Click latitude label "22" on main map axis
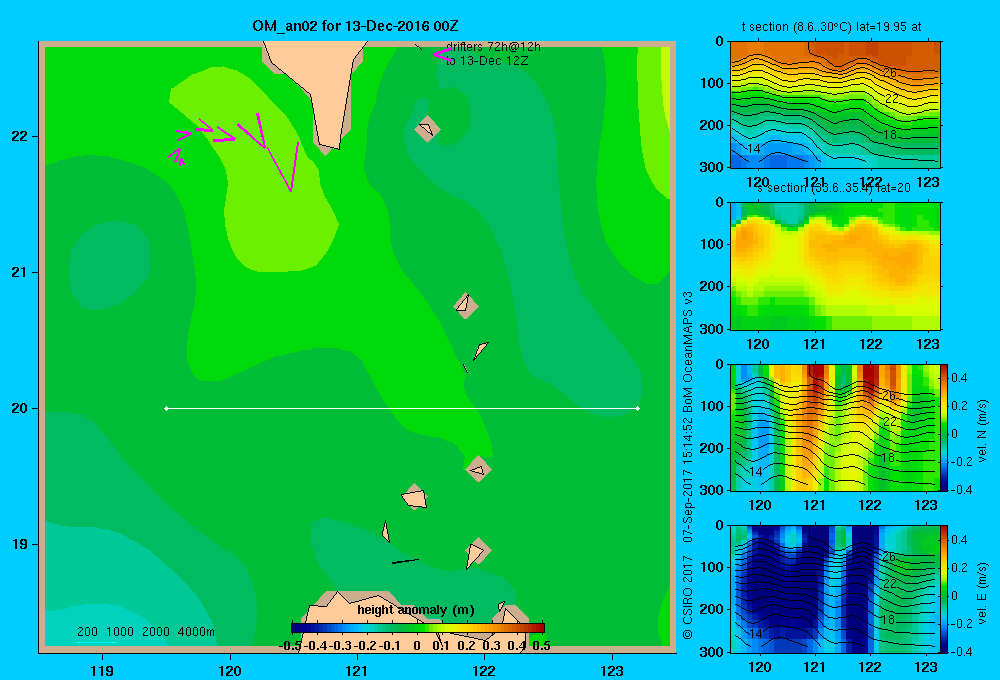This screenshot has height=680, width=1000. pos(20,136)
